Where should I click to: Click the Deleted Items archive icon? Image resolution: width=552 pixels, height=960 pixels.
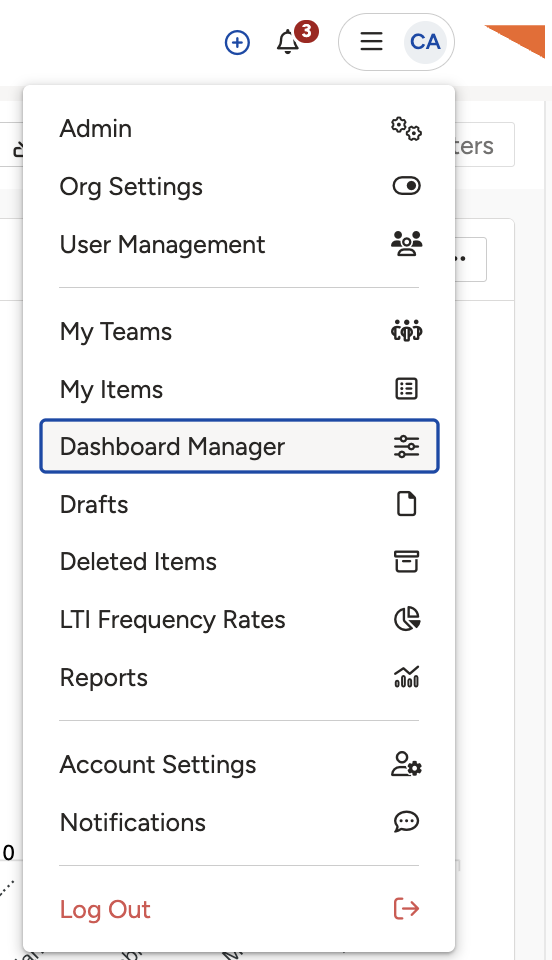[406, 561]
